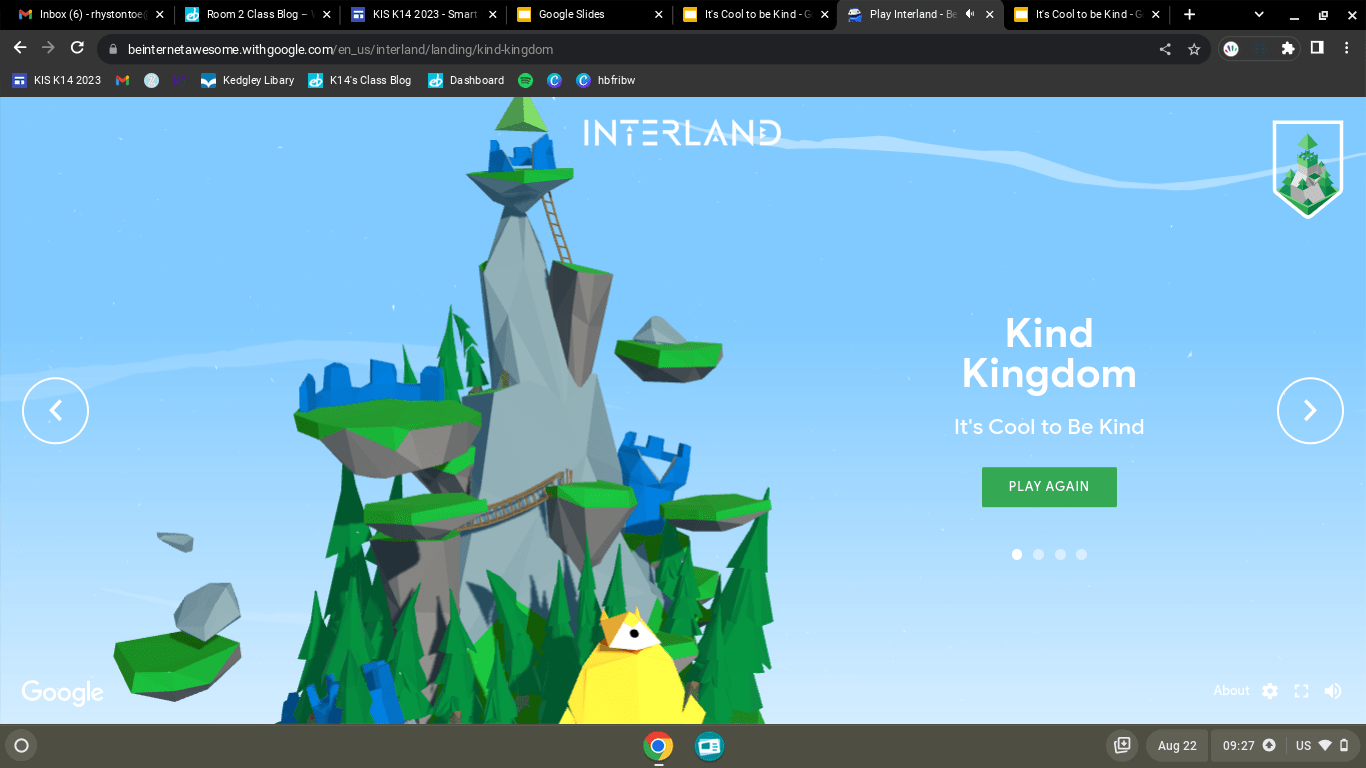This screenshot has width=1366, height=768.
Task: Open the holding space tote icon
Action: (1122, 745)
